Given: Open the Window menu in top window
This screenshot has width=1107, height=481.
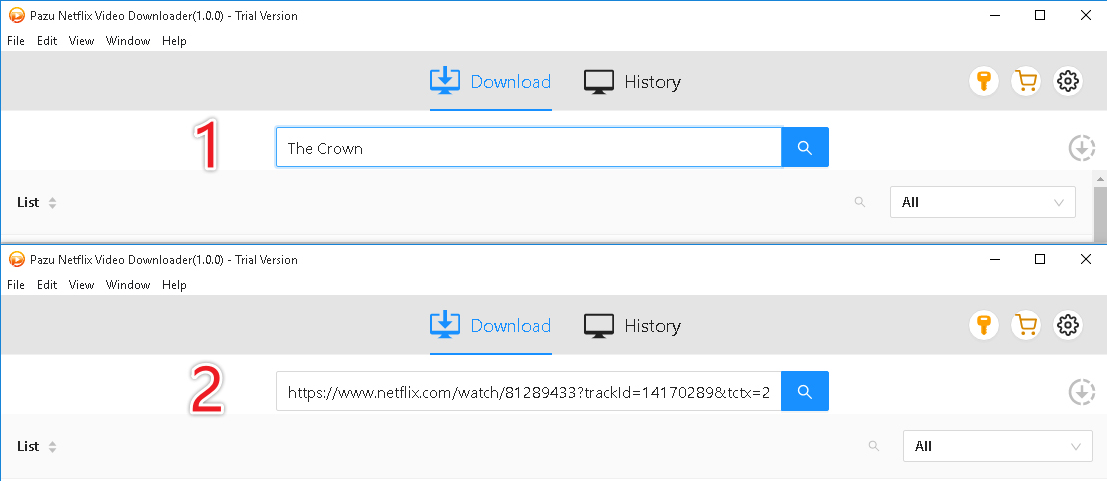Looking at the screenshot, I should click(x=128, y=41).
